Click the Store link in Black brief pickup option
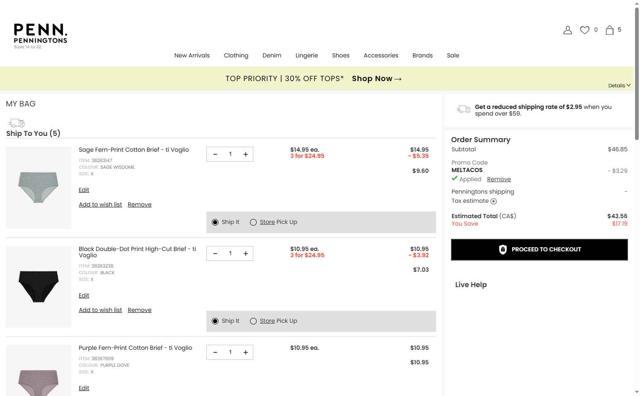This screenshot has width=640, height=396. point(267,321)
